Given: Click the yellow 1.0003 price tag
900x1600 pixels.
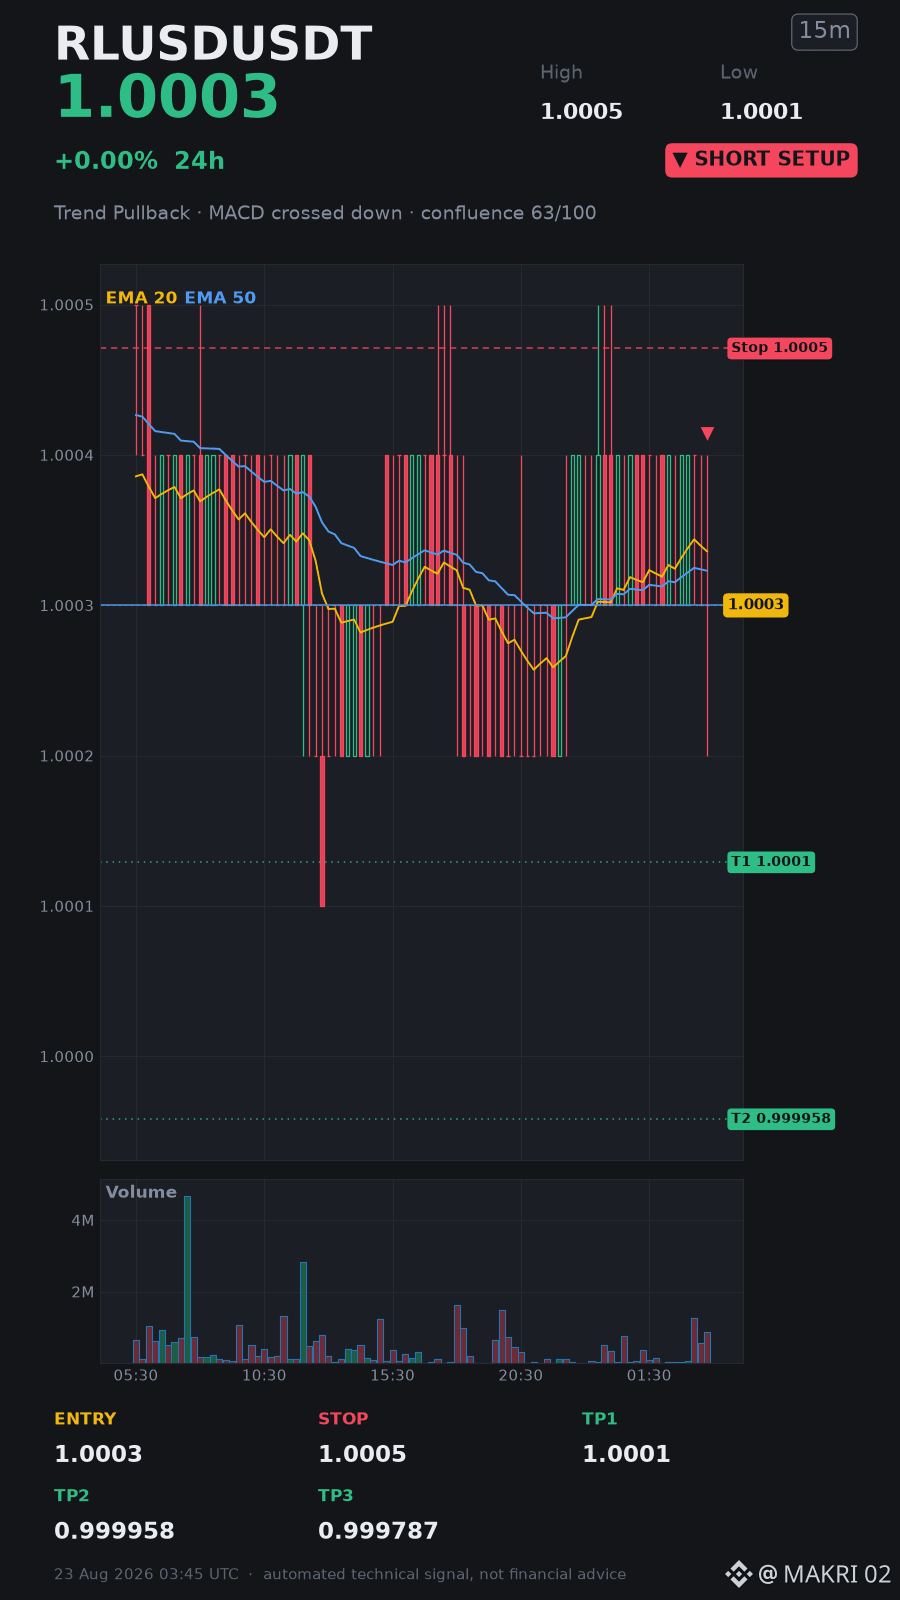Looking at the screenshot, I should point(756,605).
